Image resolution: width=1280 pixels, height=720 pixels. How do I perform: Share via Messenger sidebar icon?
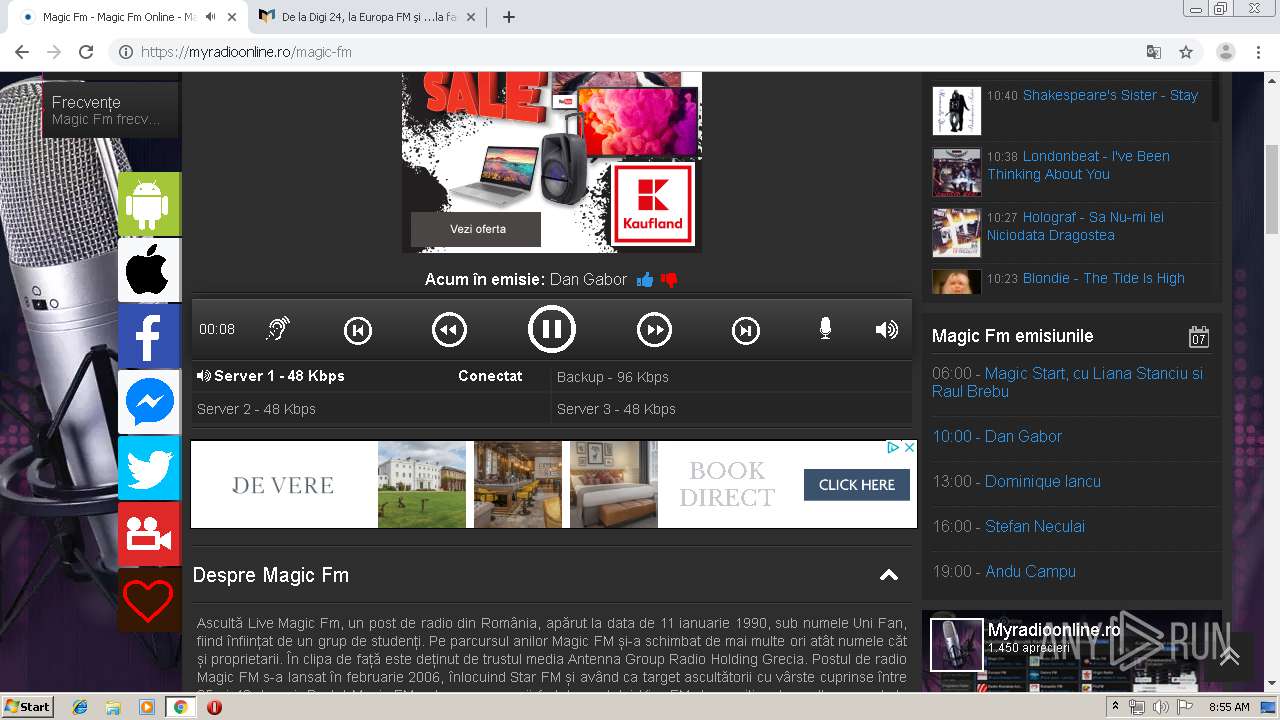[x=149, y=402]
